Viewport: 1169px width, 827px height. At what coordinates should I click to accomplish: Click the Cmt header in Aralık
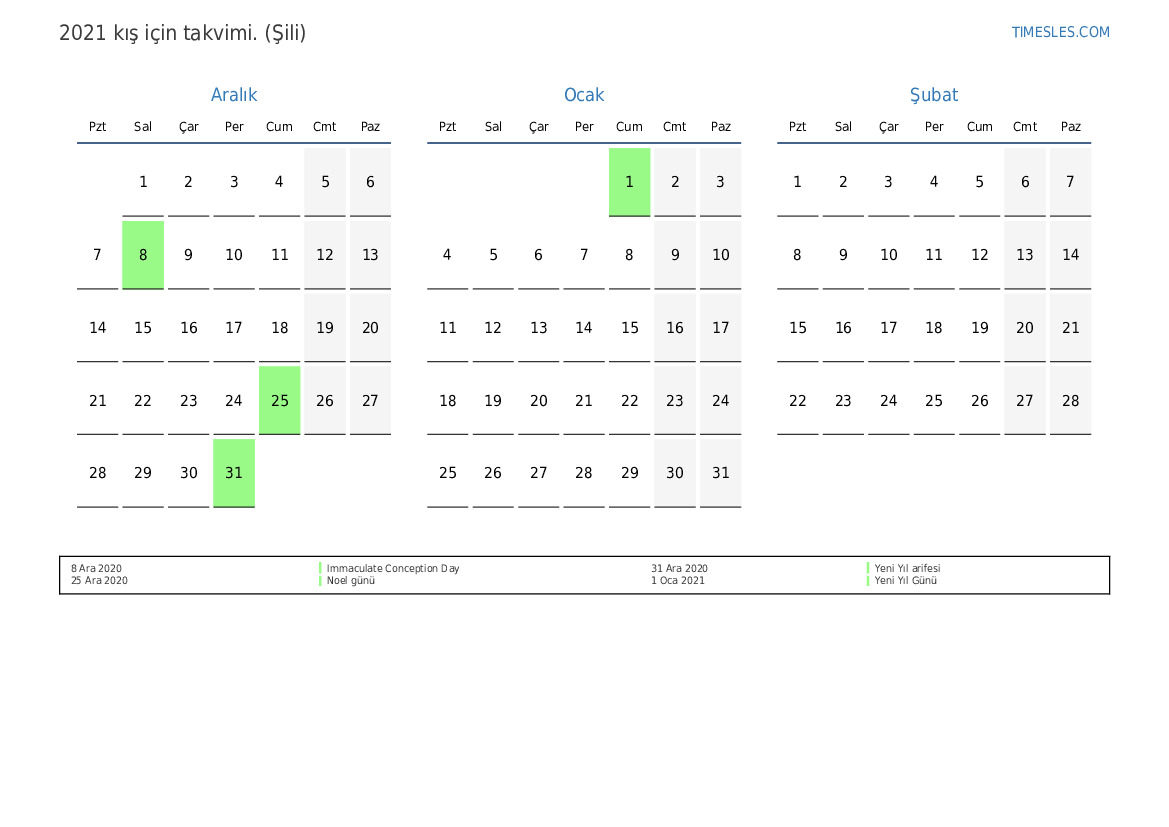coord(325,127)
